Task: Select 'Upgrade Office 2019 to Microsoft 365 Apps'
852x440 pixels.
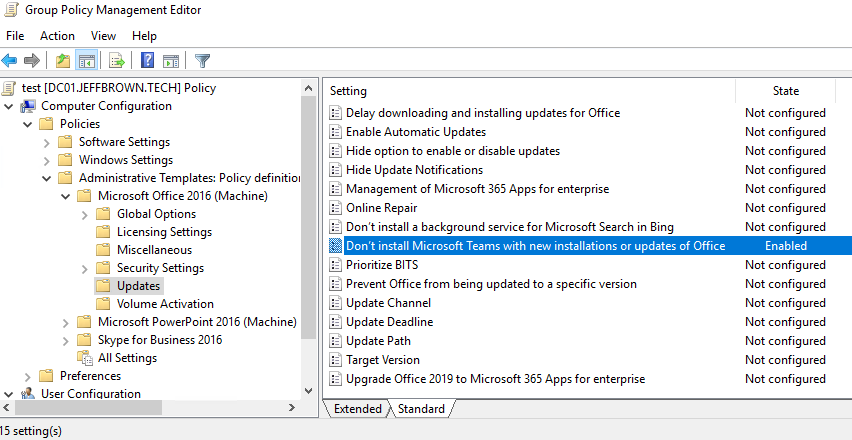Action: pyautogui.click(x=496, y=379)
